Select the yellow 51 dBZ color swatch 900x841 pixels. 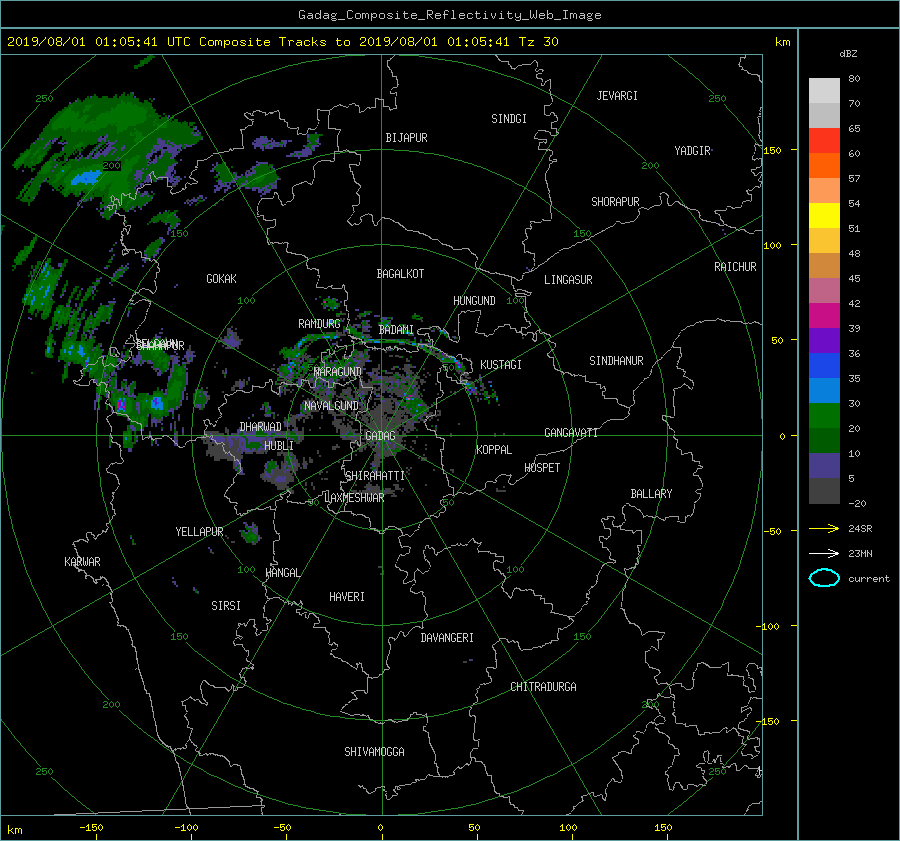pos(824,215)
